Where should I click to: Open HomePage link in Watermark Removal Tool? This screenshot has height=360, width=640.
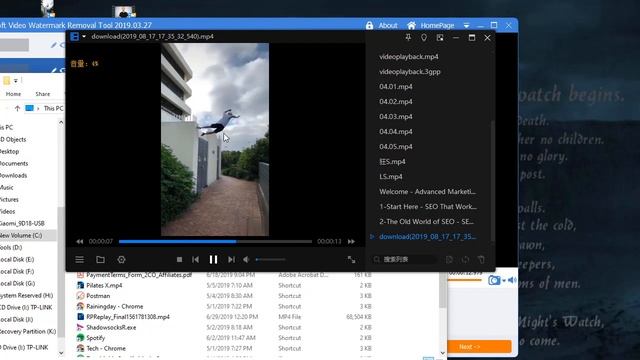(437, 25)
